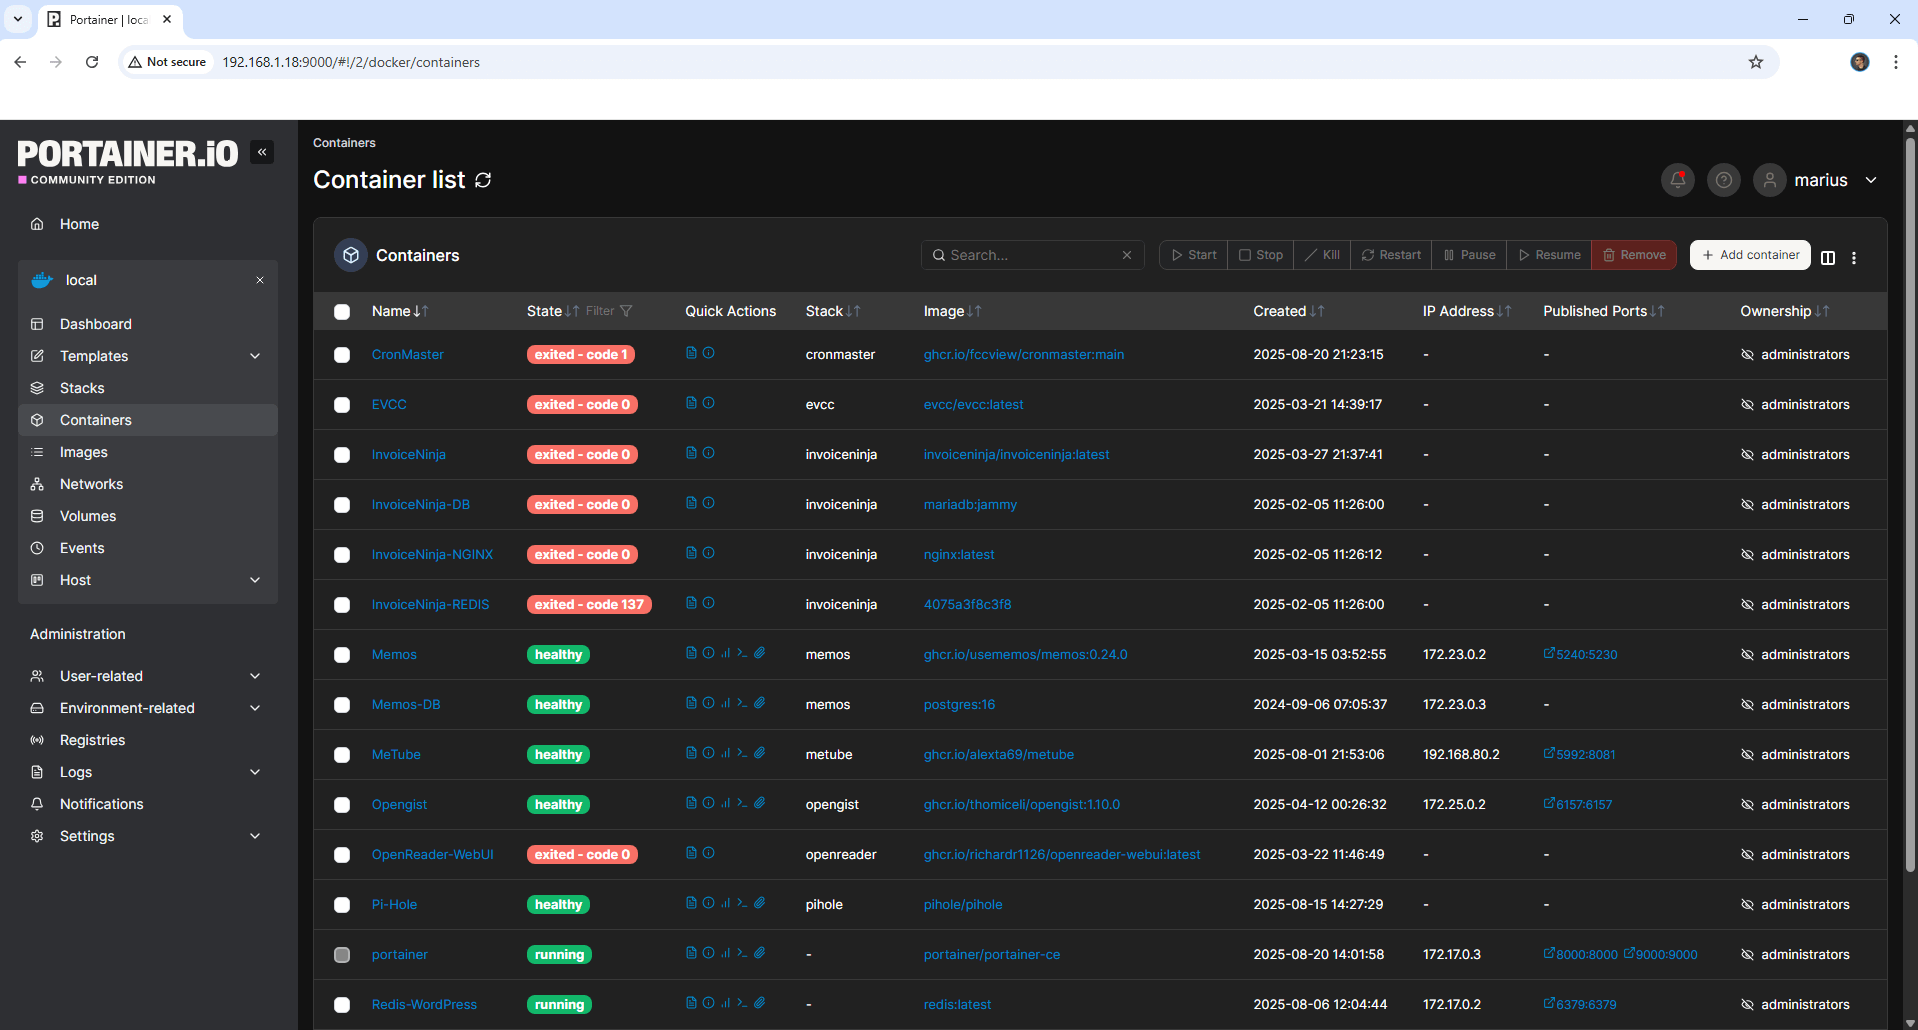Open the InvoiceNinja-NGINX container link

point(432,554)
